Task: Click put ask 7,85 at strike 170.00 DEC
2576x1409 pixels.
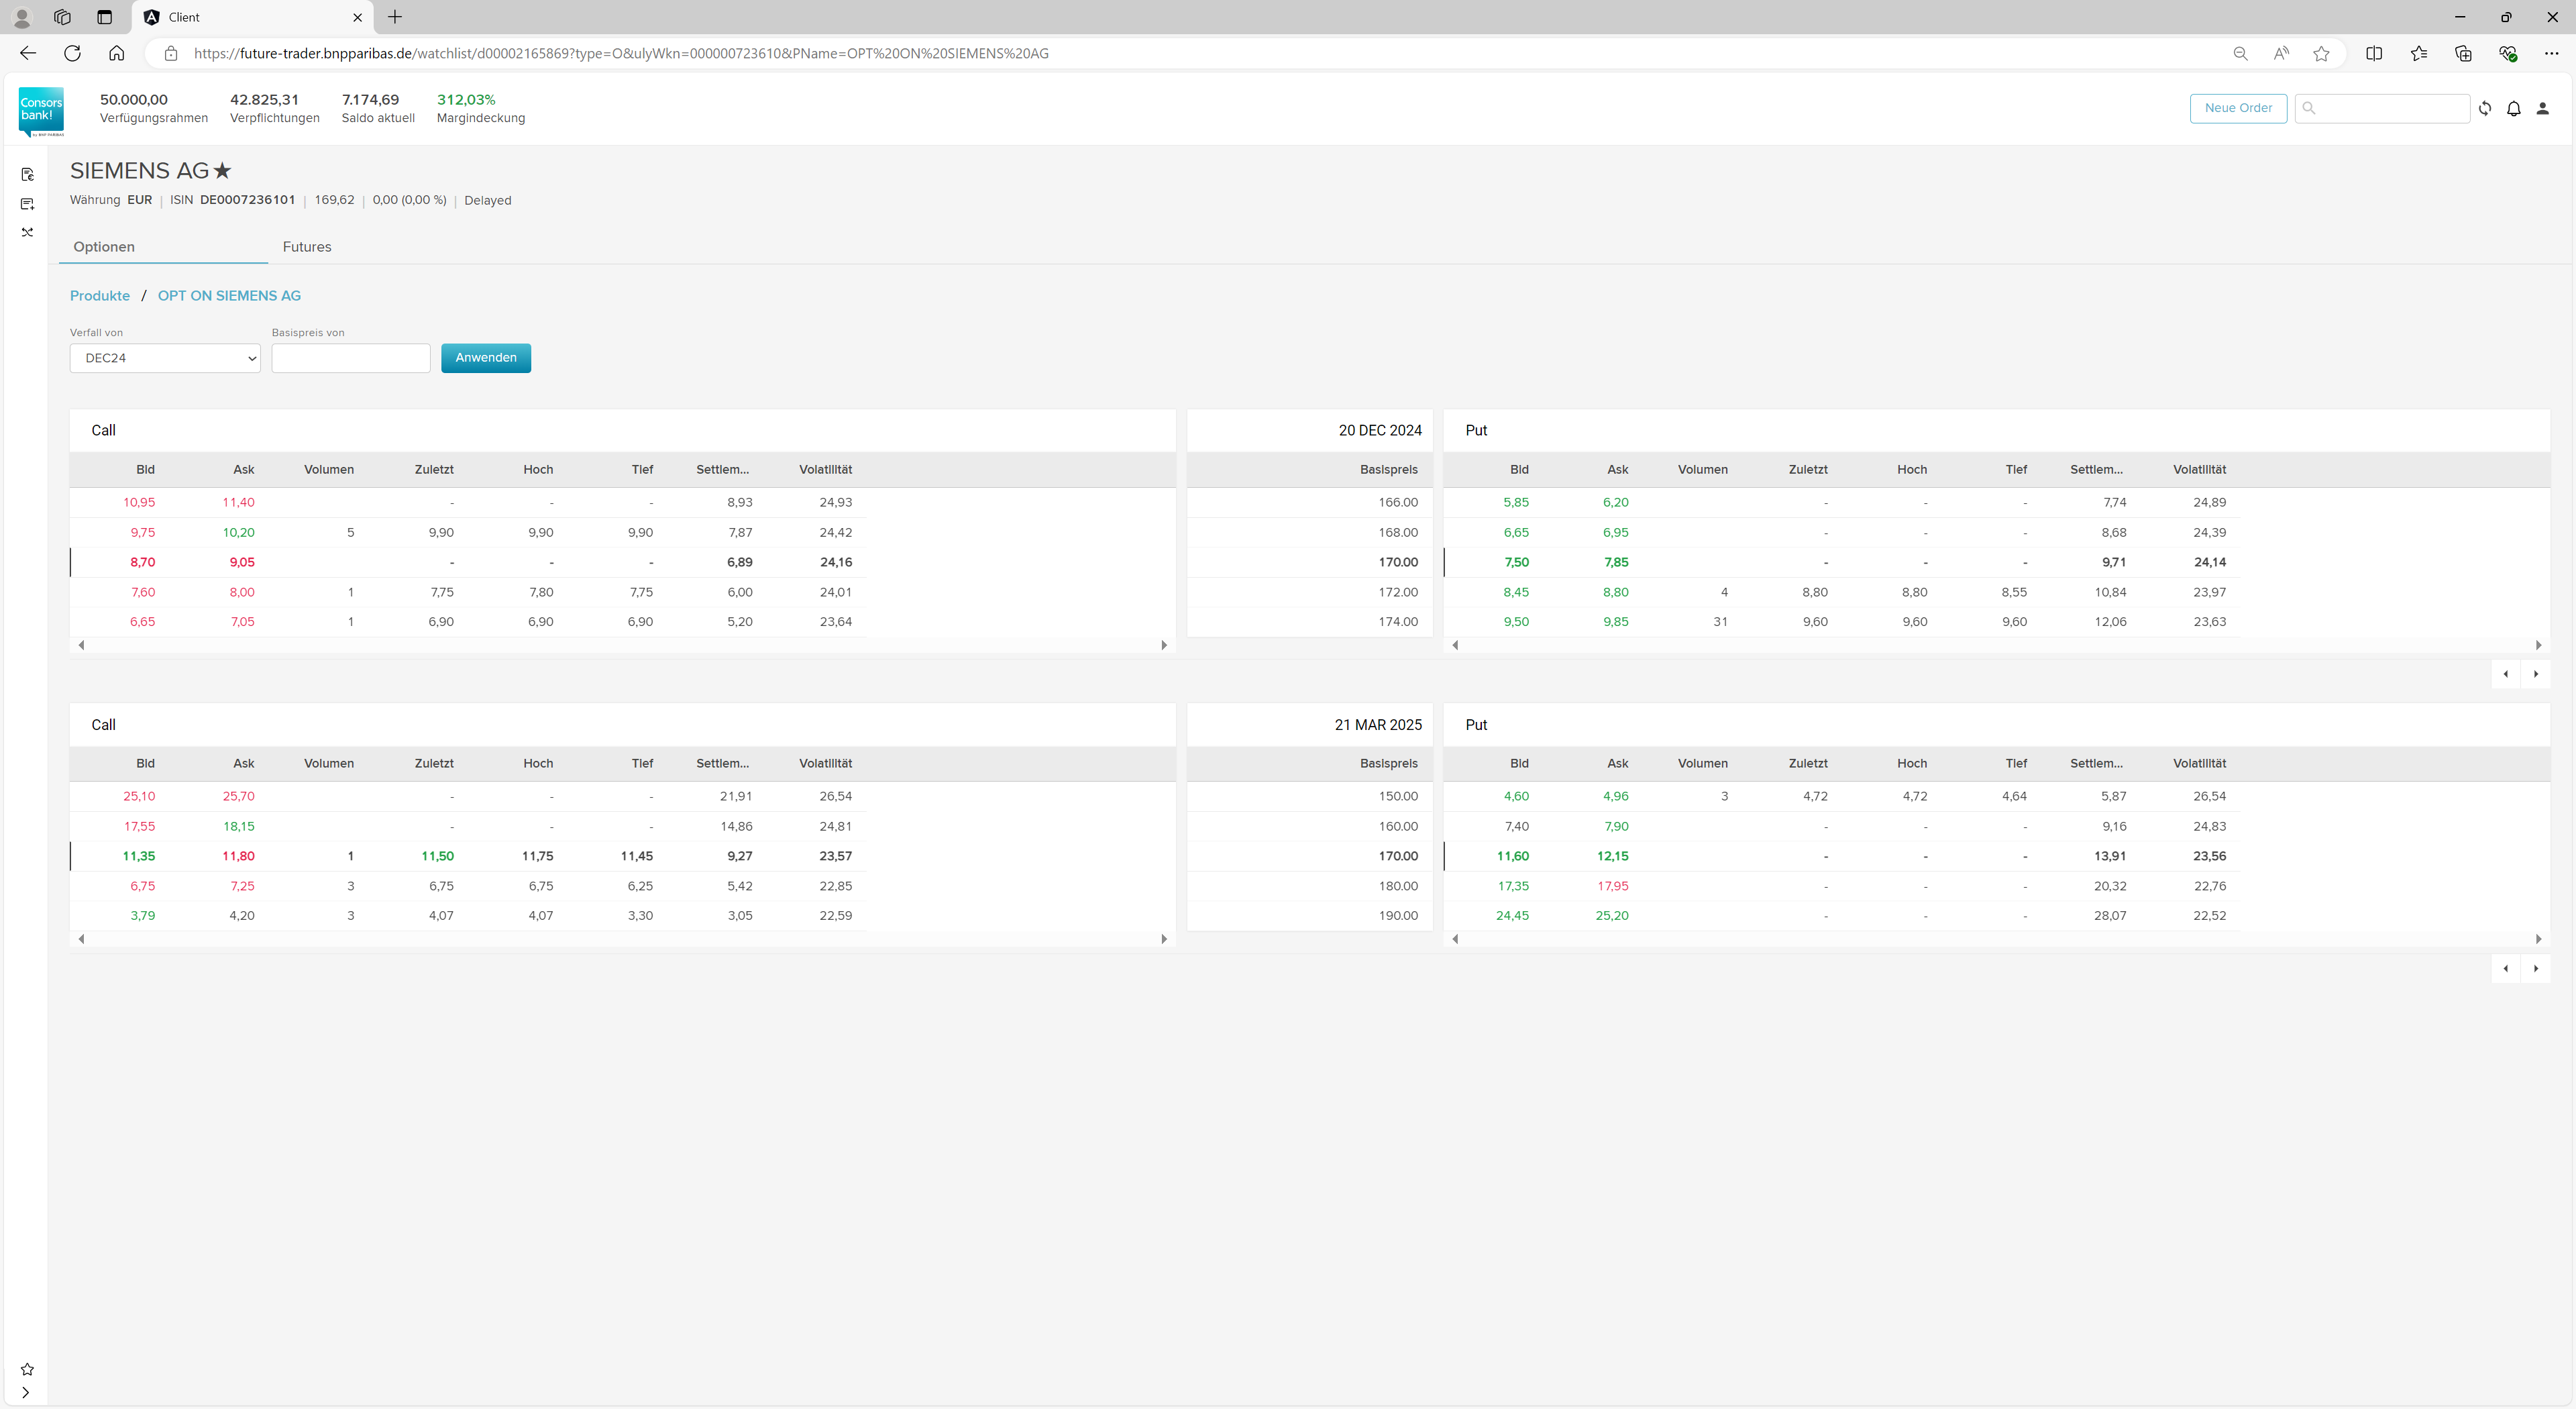Action: click(1616, 563)
